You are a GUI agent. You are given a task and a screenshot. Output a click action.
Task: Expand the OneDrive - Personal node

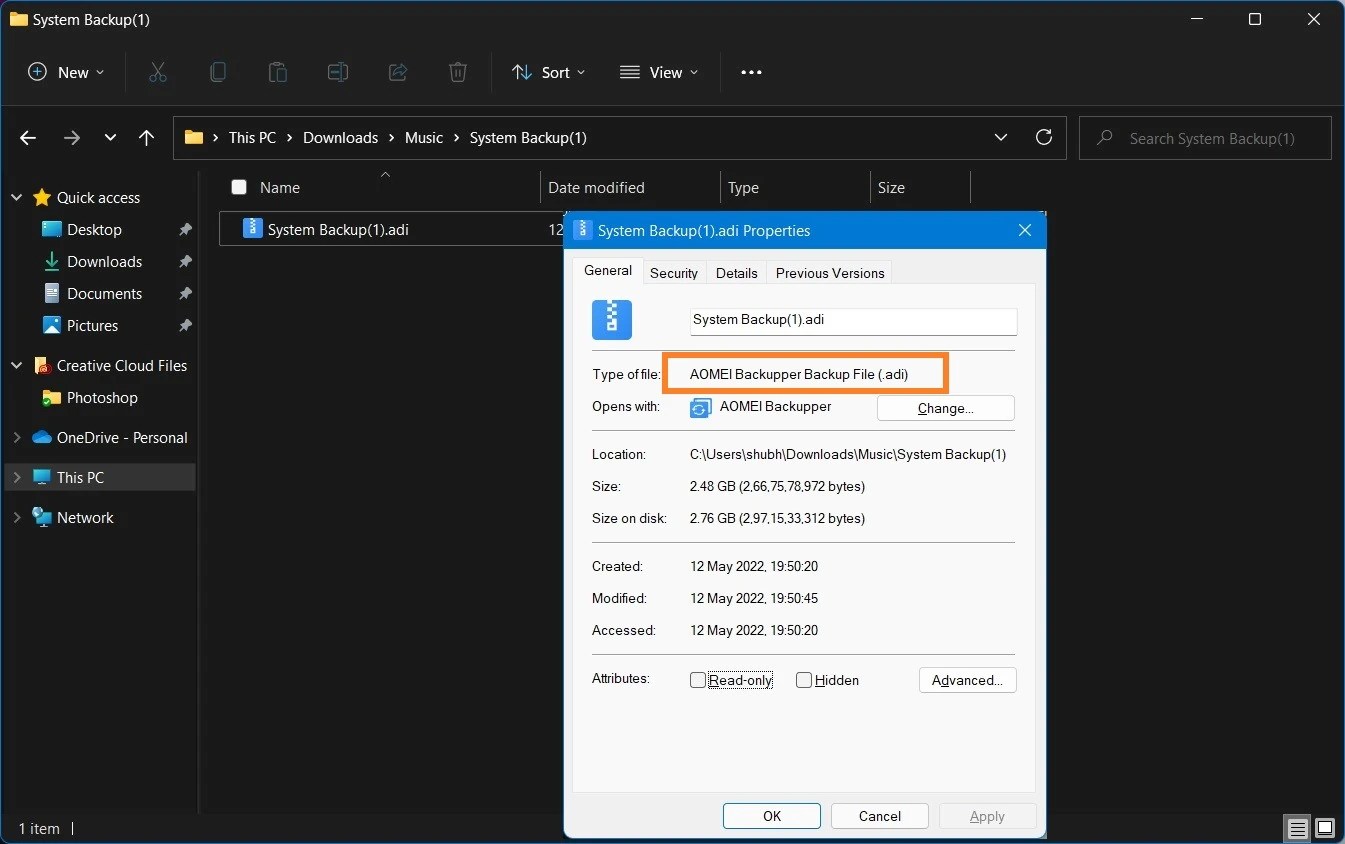(x=16, y=437)
